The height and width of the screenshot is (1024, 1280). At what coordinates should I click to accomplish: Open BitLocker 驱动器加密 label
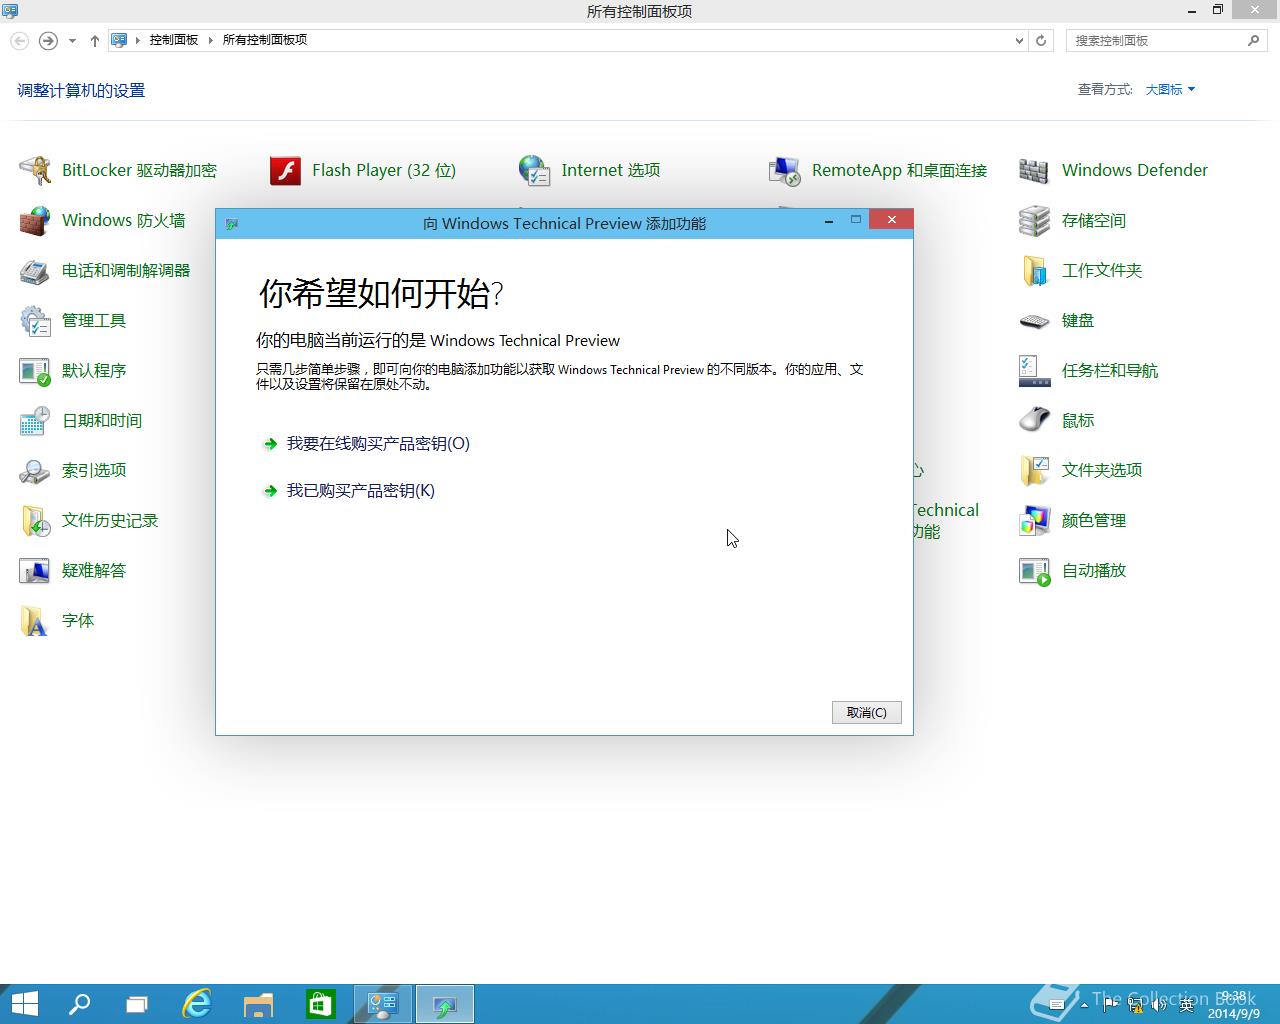click(x=139, y=170)
